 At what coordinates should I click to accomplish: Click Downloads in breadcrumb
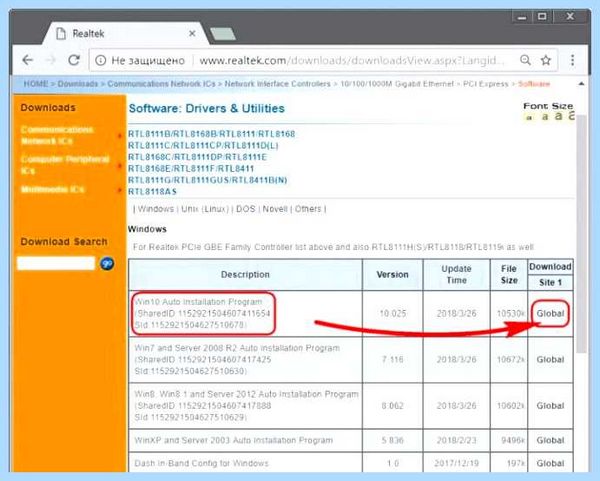78,84
